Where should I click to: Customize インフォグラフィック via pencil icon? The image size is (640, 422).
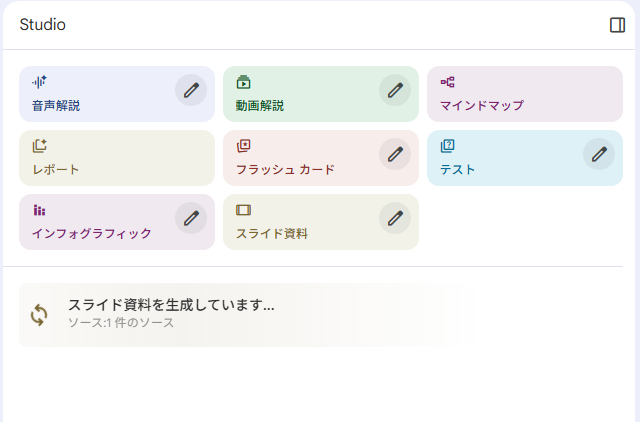tap(191, 218)
